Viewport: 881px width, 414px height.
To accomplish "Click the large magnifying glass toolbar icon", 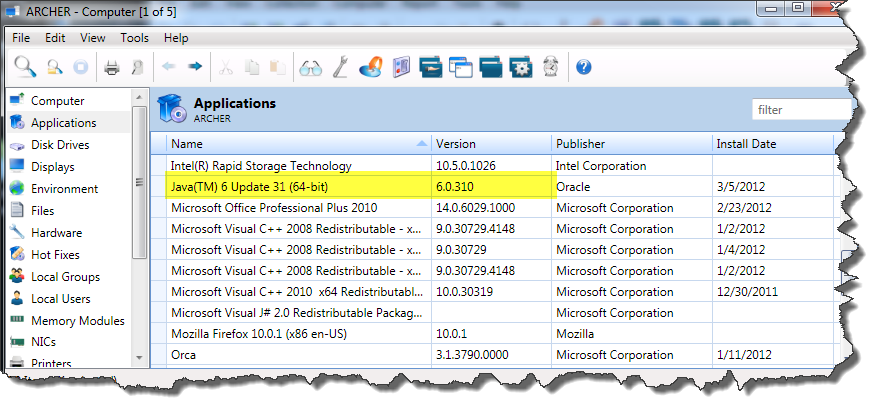I will (25, 67).
